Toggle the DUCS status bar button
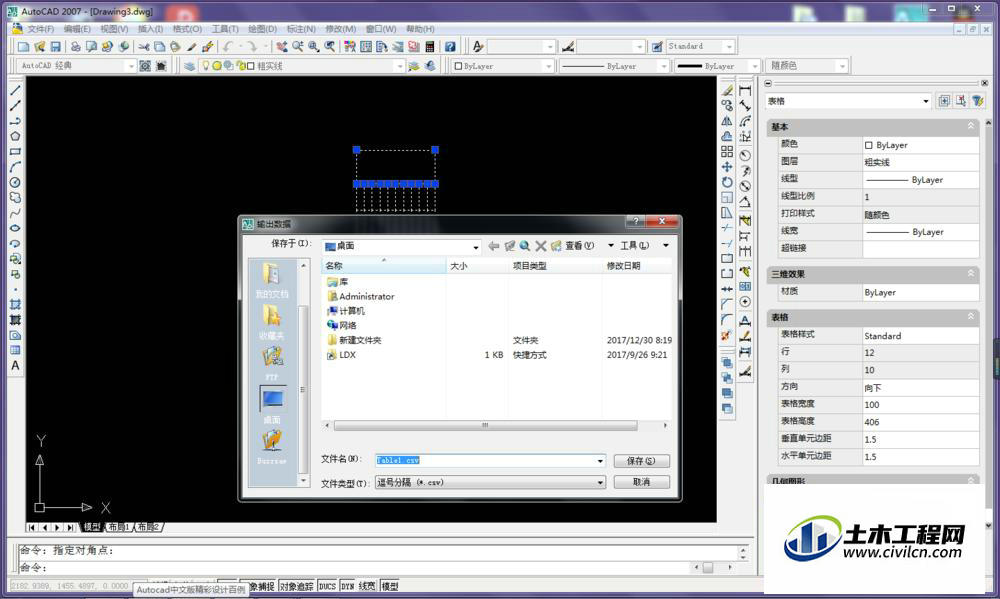This screenshot has width=1000, height=599. pyautogui.click(x=327, y=586)
